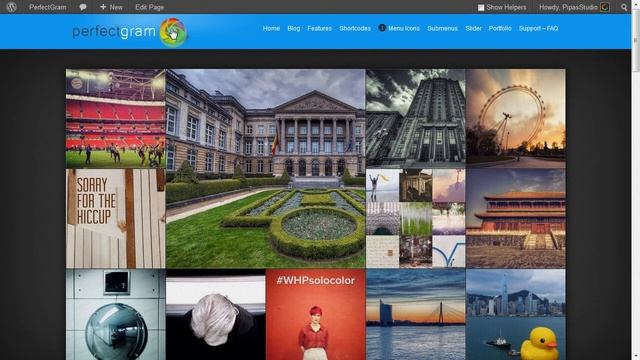The image size is (640, 360).
Task: Open Support – FAQ nav link
Action: pyautogui.click(x=538, y=28)
